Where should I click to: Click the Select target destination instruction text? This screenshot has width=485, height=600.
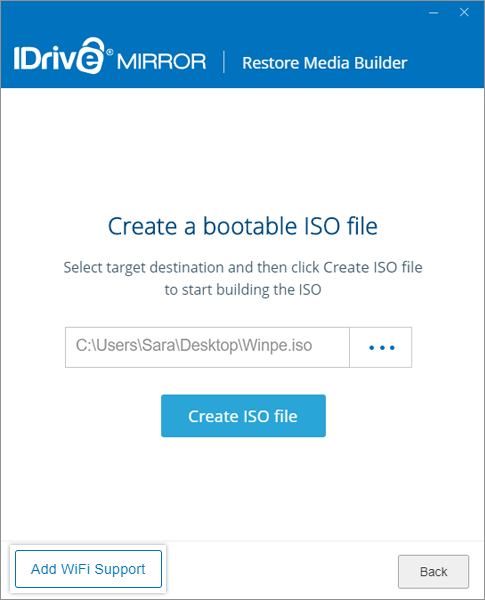[x=243, y=267]
